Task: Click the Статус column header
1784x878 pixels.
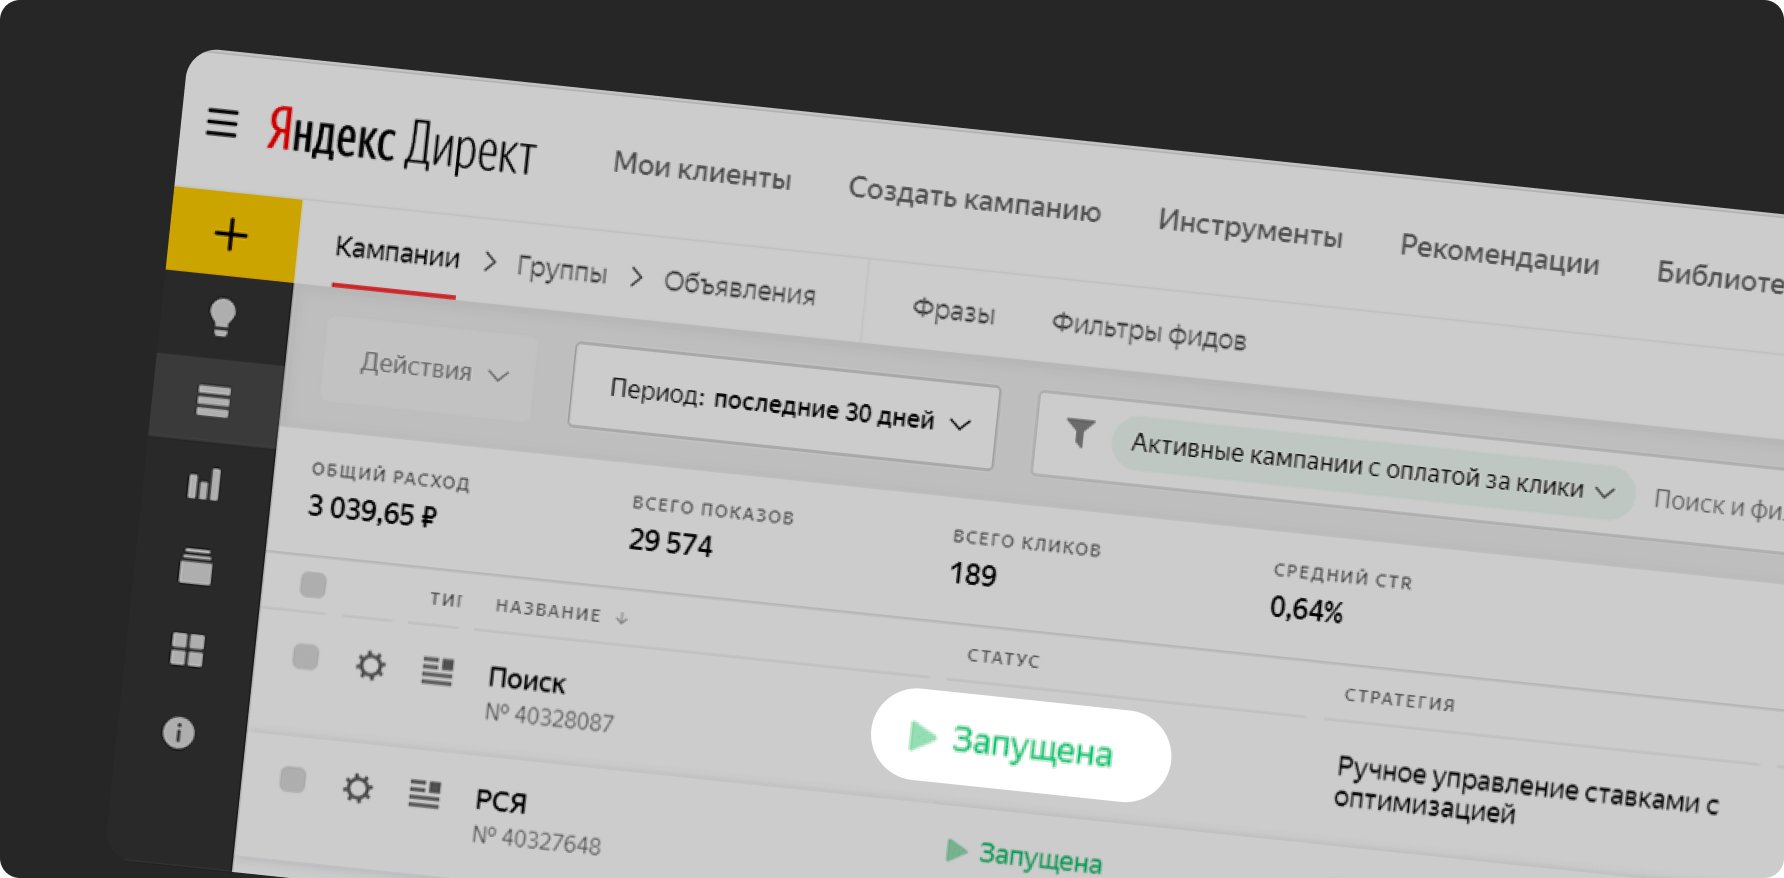Action: point(1003,657)
